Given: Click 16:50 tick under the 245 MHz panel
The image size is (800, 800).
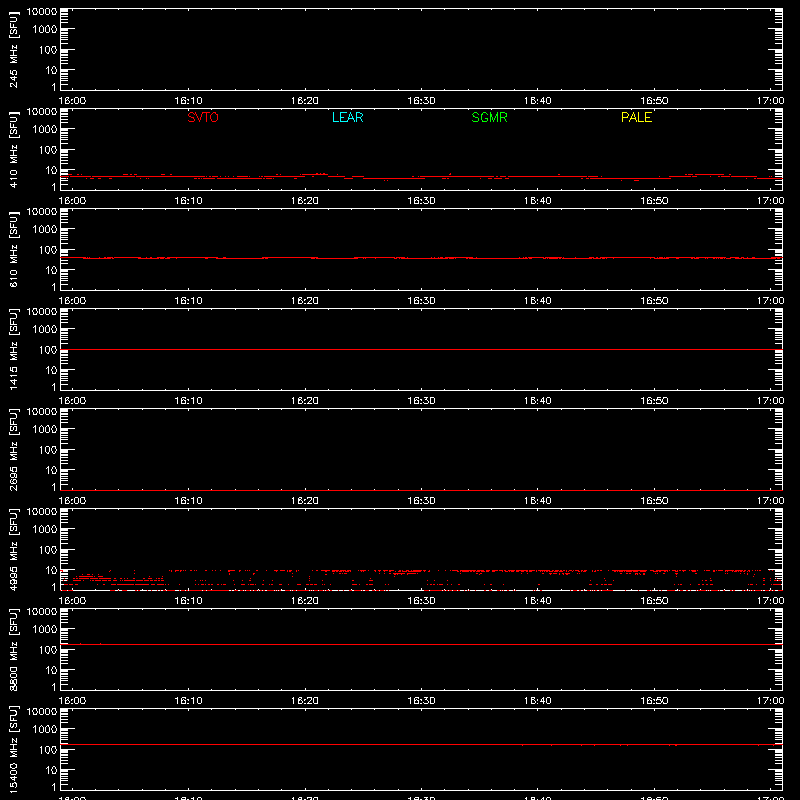Looking at the screenshot, I should [x=654, y=101].
